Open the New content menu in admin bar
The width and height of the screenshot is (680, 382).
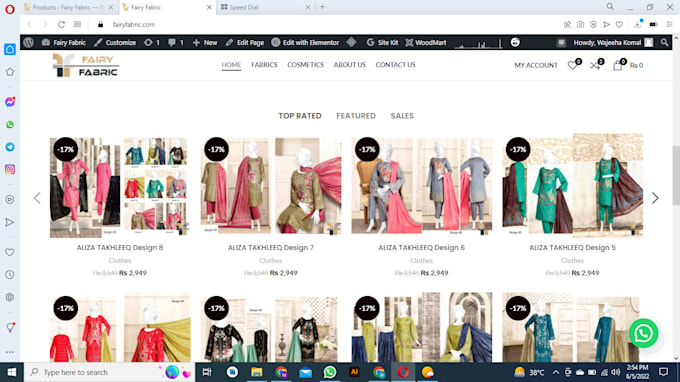tap(205, 42)
